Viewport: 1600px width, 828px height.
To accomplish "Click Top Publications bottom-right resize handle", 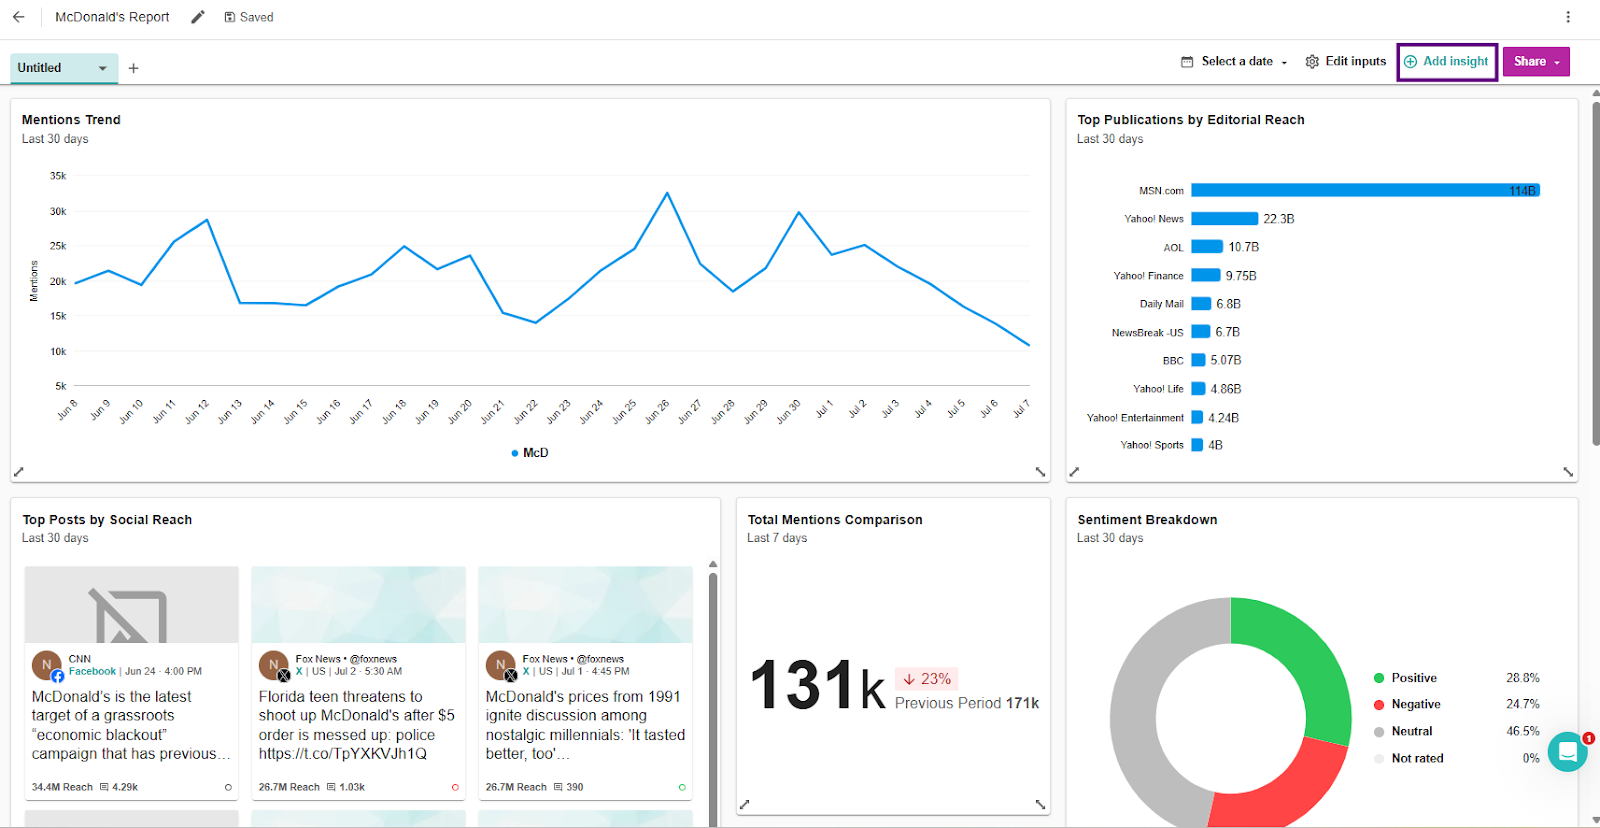I will tap(1568, 471).
